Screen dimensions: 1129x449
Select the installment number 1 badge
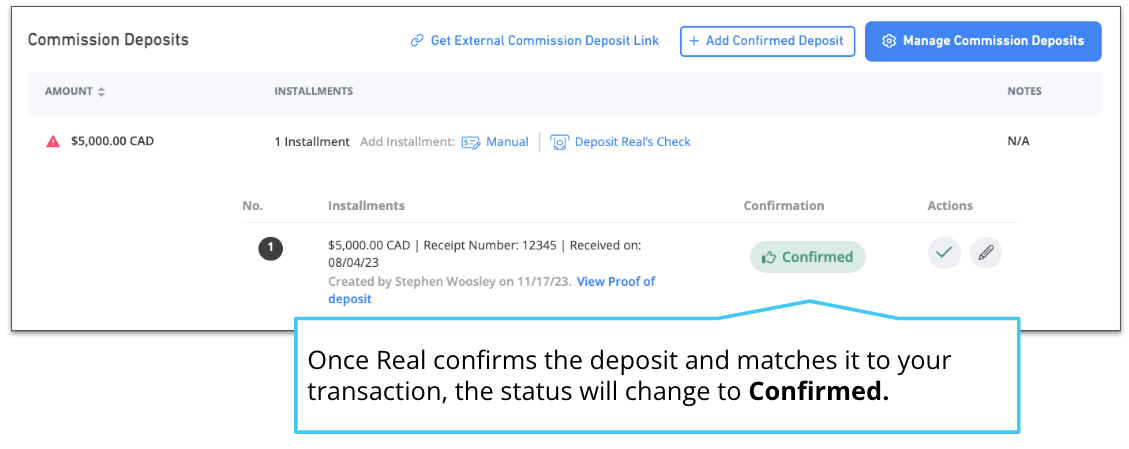[x=271, y=248]
